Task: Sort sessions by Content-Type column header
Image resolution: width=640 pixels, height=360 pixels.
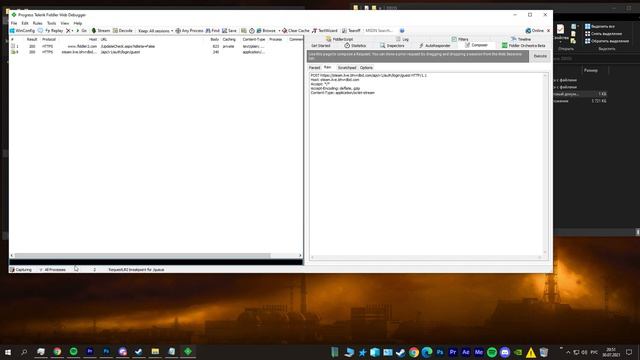Action: [x=254, y=40]
